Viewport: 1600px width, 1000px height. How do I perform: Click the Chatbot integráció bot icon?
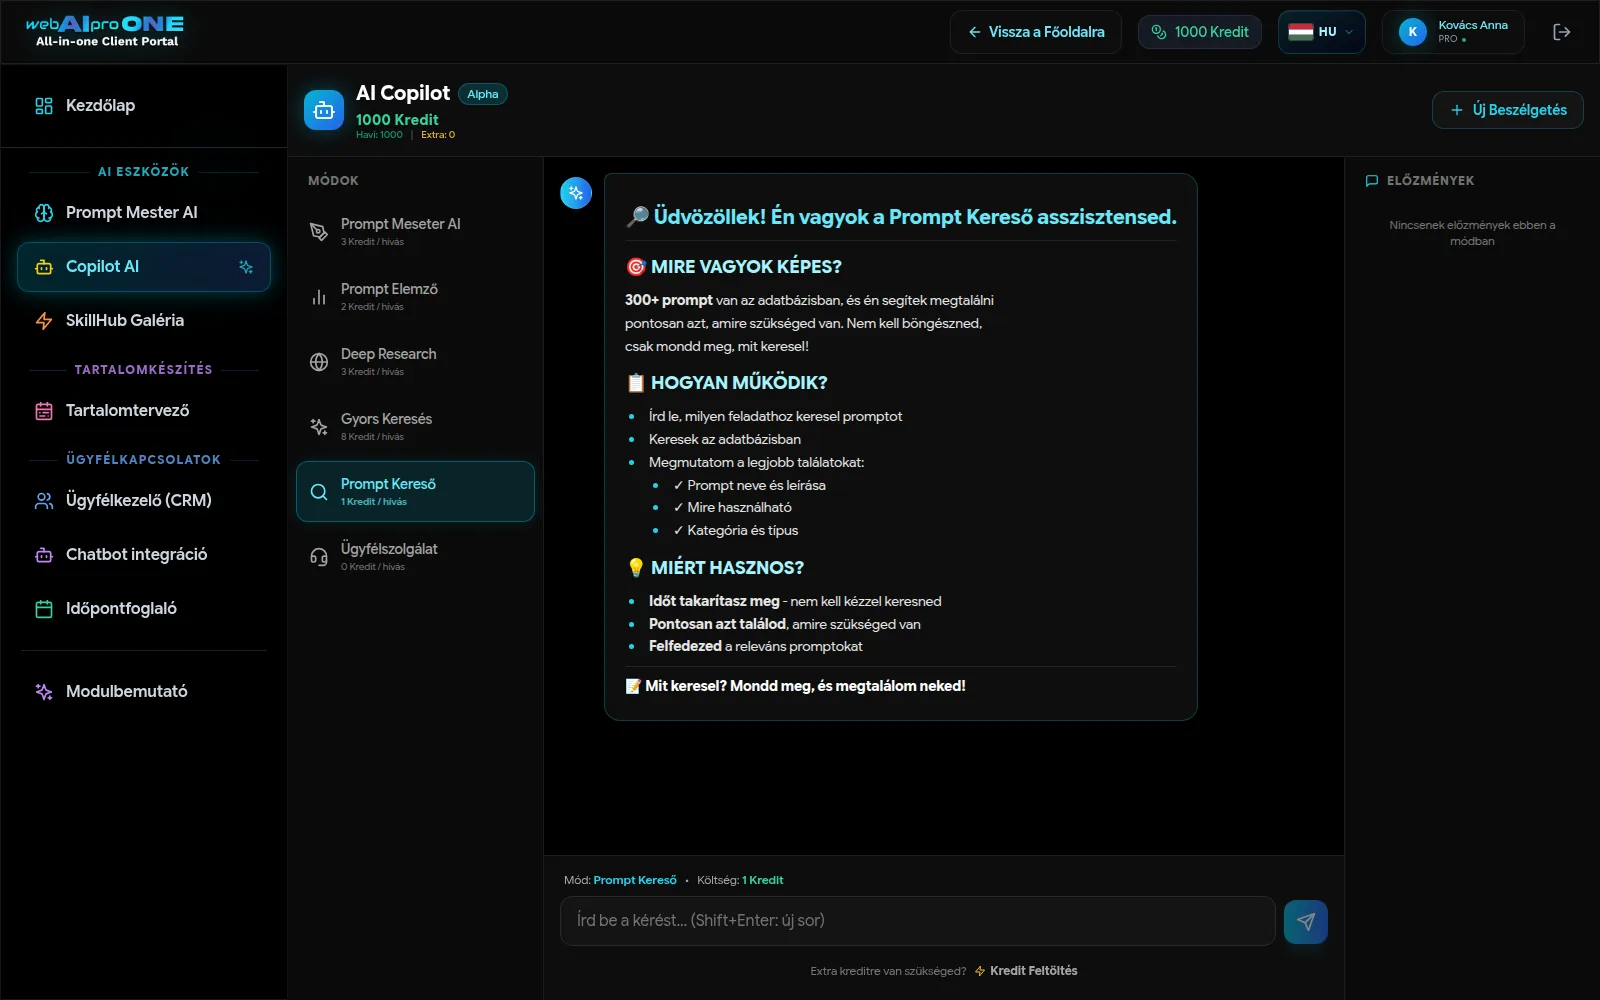(x=44, y=555)
